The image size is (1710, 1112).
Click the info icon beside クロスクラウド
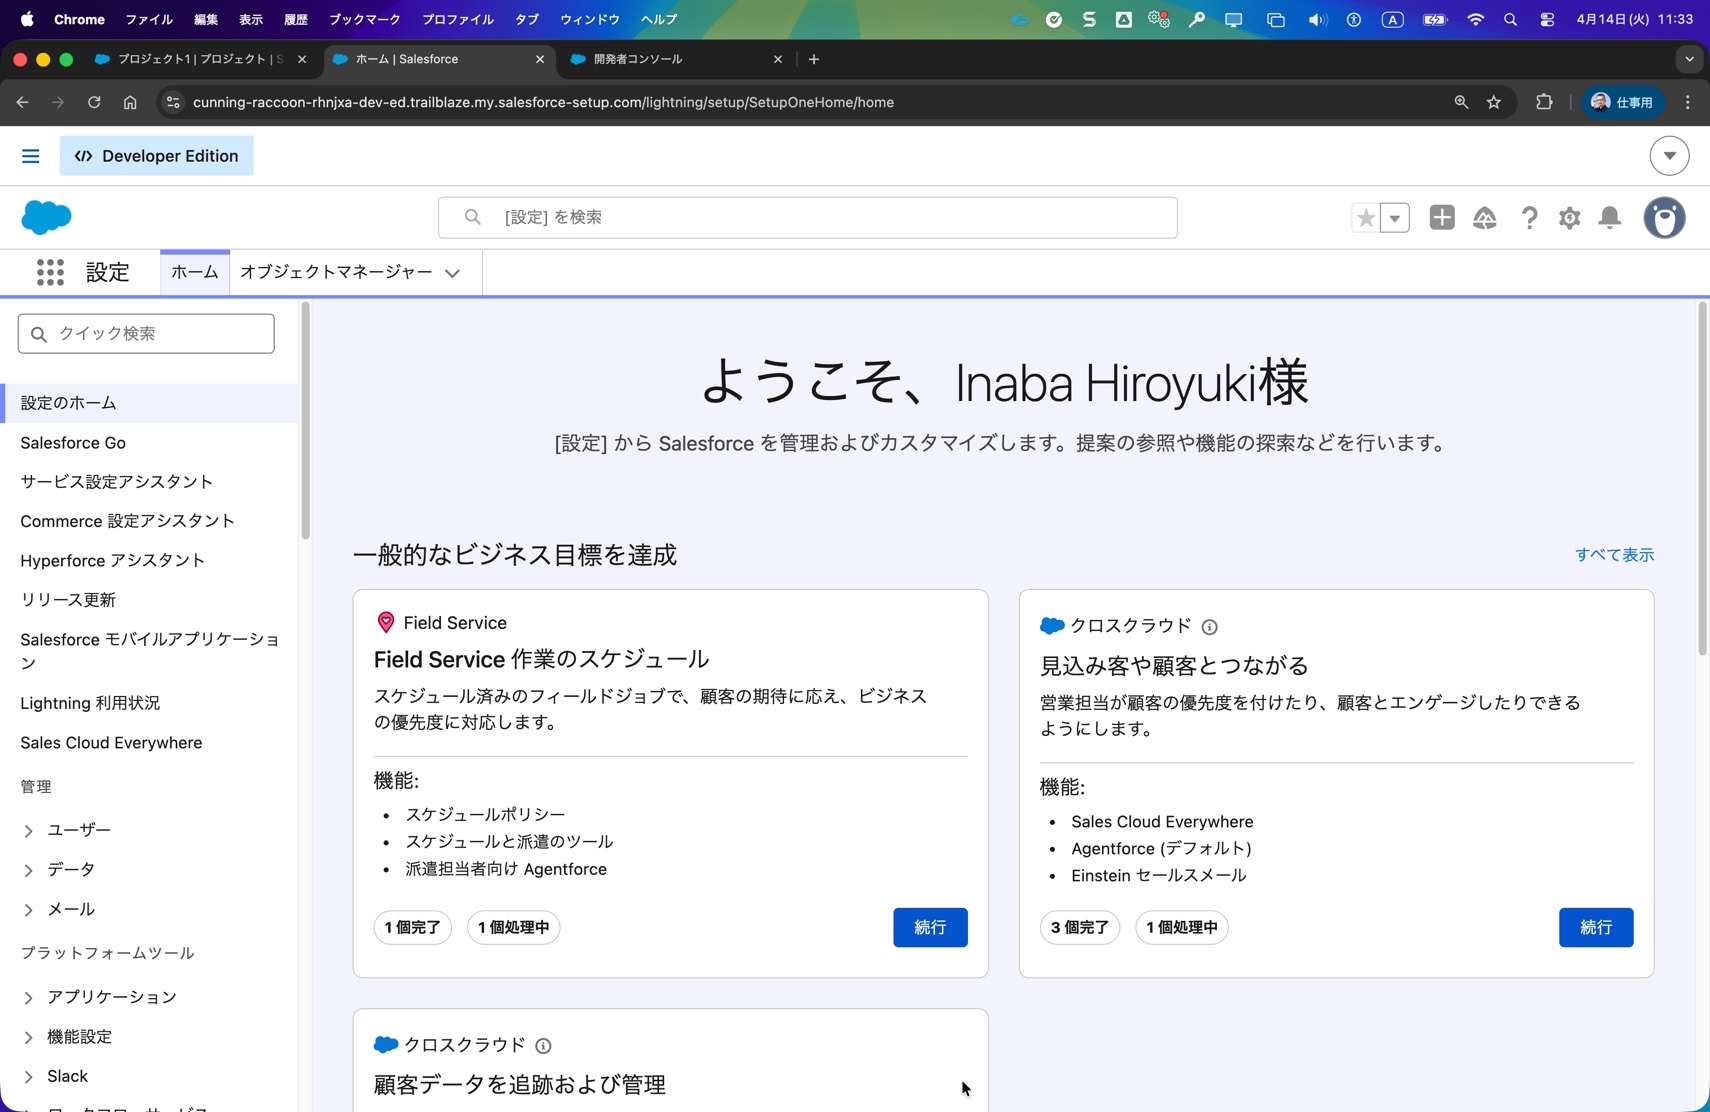[x=1209, y=627]
